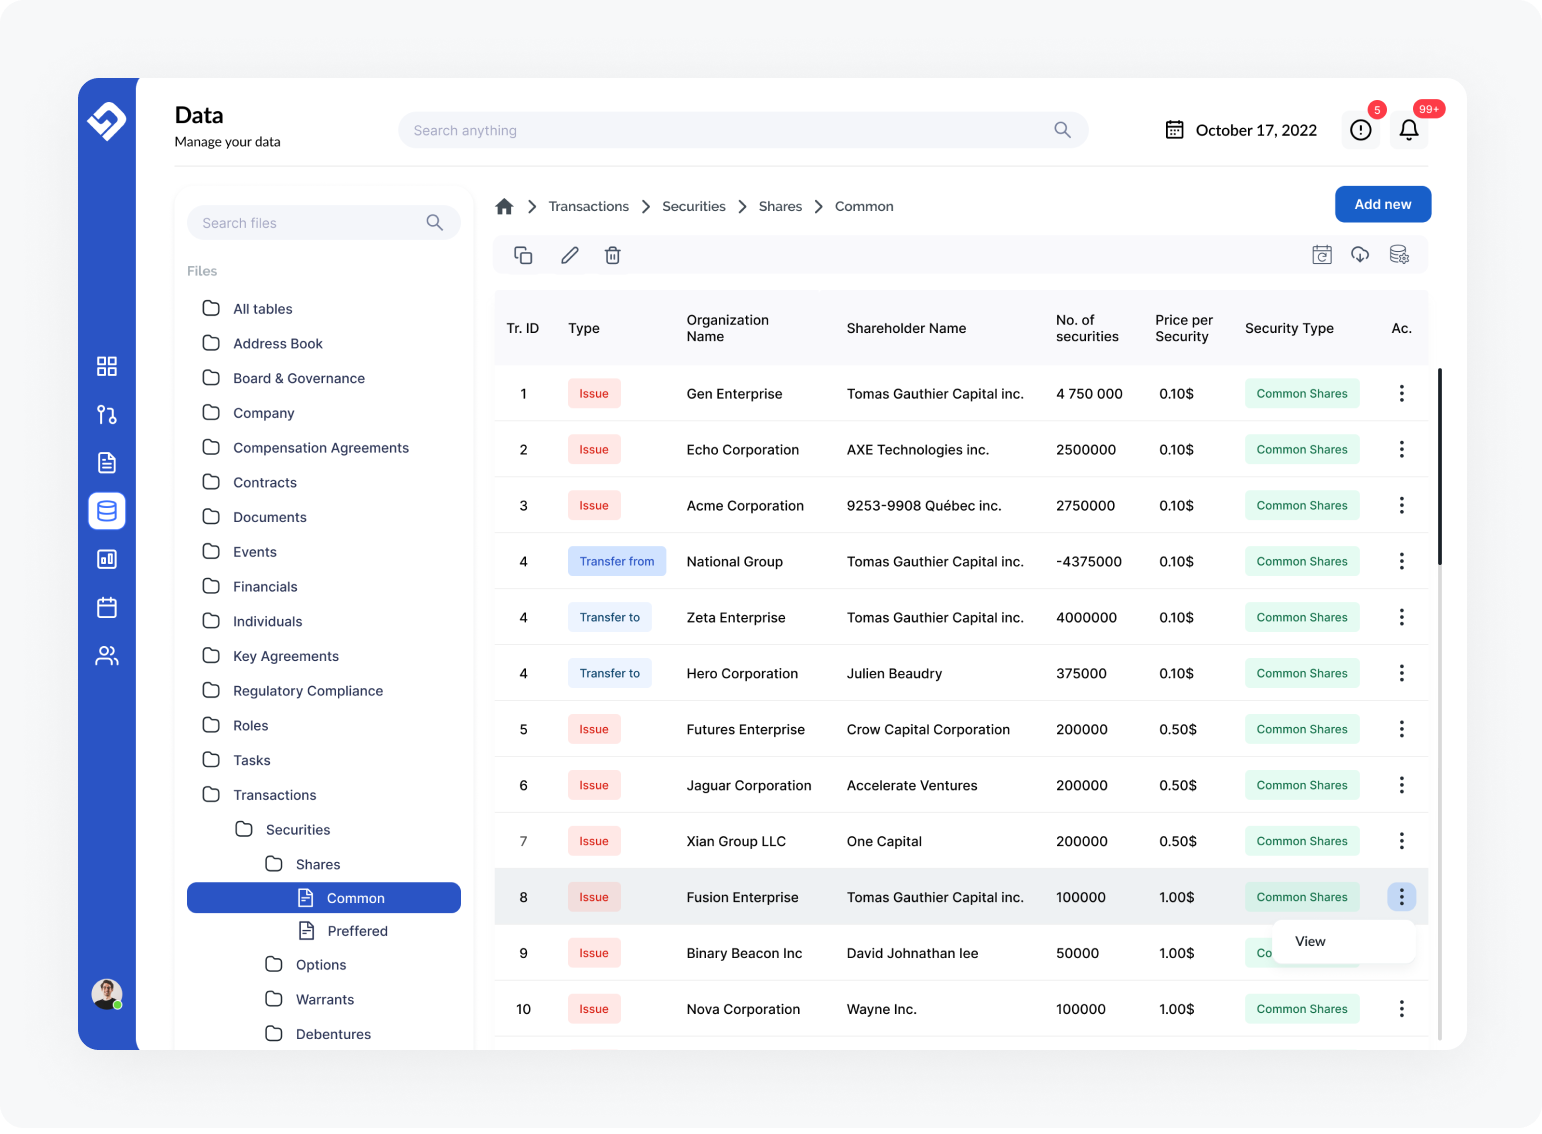Click the cloud download icon in toolbar
Screen dimensions: 1542x1134
point(1360,255)
